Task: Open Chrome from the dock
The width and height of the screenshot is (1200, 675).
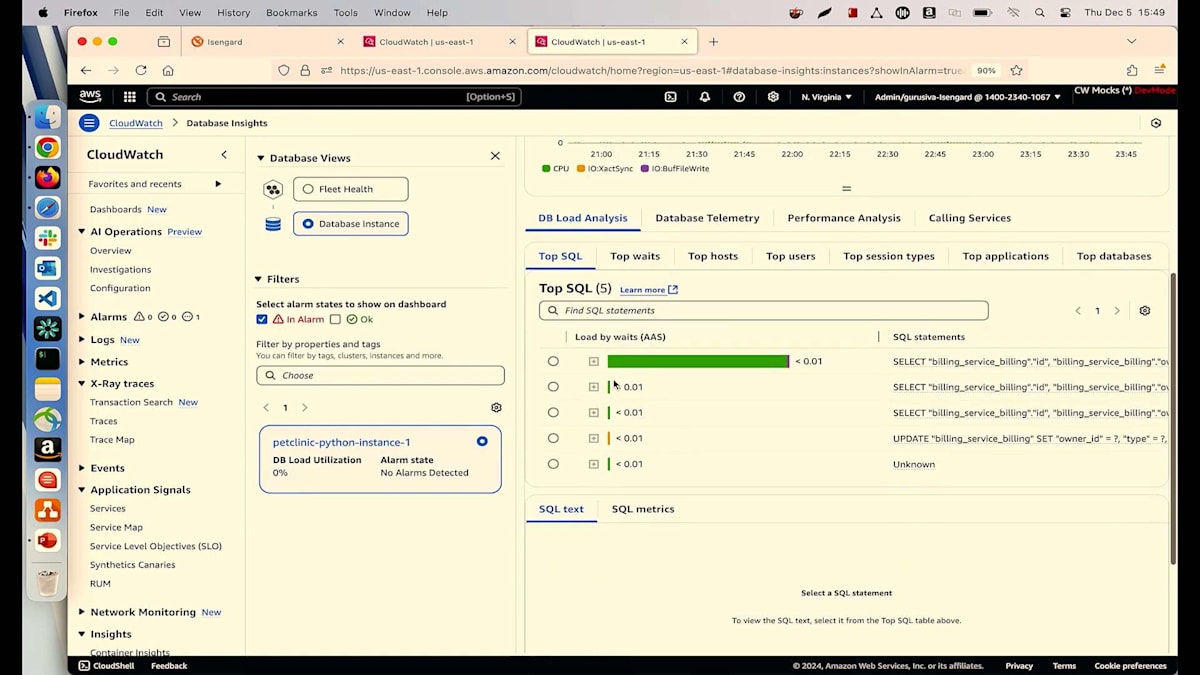Action: 47,148
